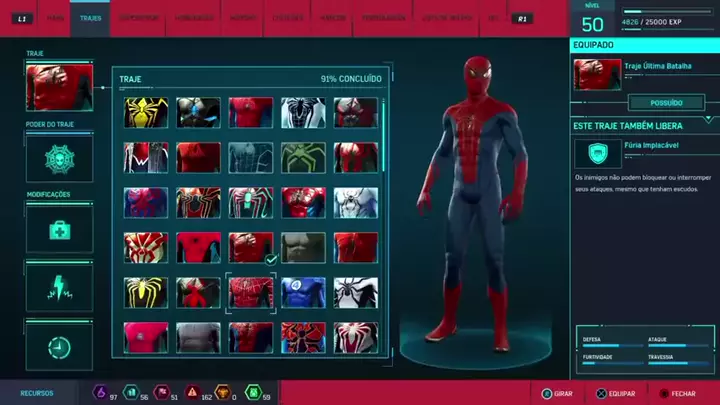Image resolution: width=720 pixels, height=405 pixels.
Task: Click the Fechar control prompt
Action: (677, 394)
